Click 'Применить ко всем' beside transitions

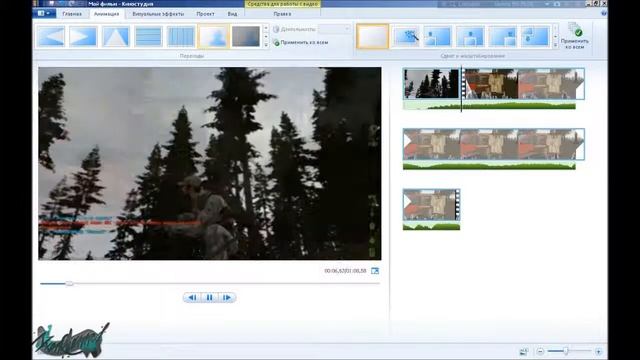[x=300, y=42]
